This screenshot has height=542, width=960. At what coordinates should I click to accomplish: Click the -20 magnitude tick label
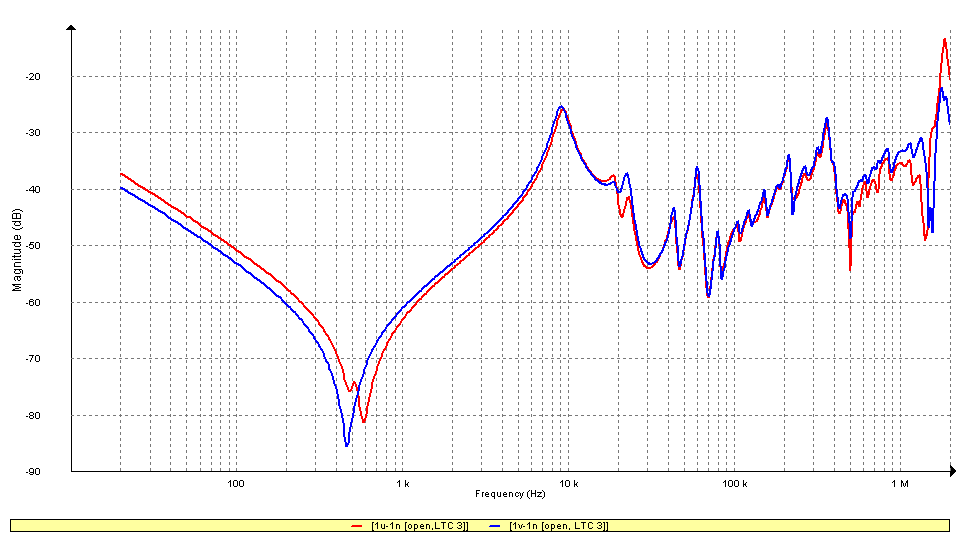pyautogui.click(x=33, y=77)
